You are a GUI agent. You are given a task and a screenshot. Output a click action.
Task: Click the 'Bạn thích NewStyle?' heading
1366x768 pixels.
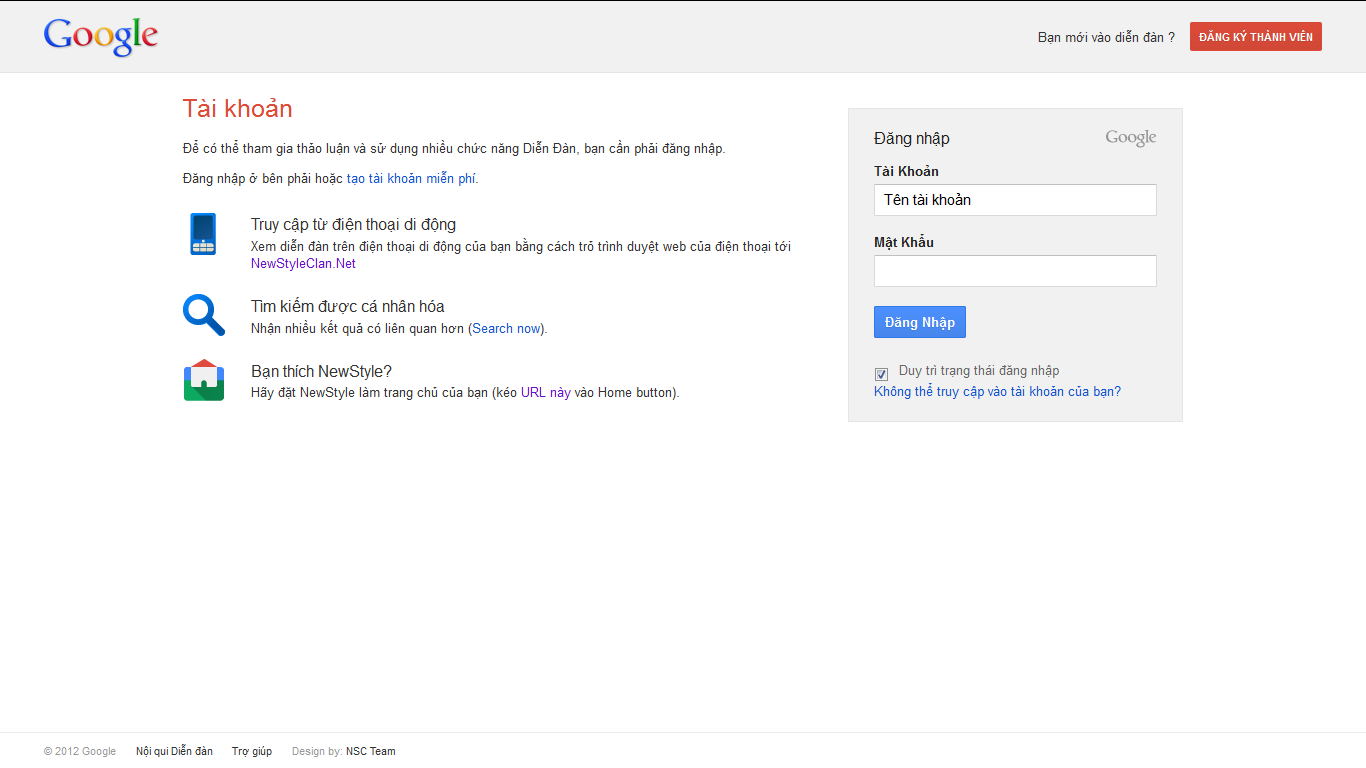point(321,372)
